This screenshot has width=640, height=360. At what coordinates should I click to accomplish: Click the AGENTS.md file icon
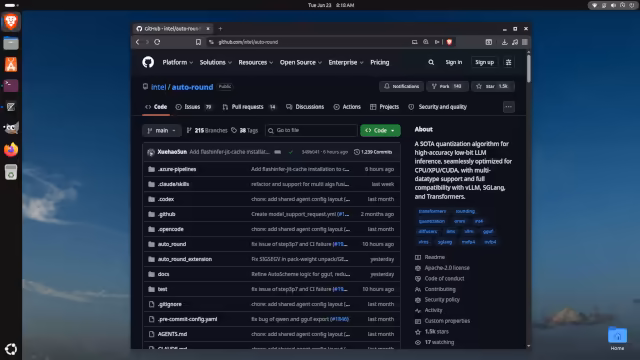pos(151,334)
